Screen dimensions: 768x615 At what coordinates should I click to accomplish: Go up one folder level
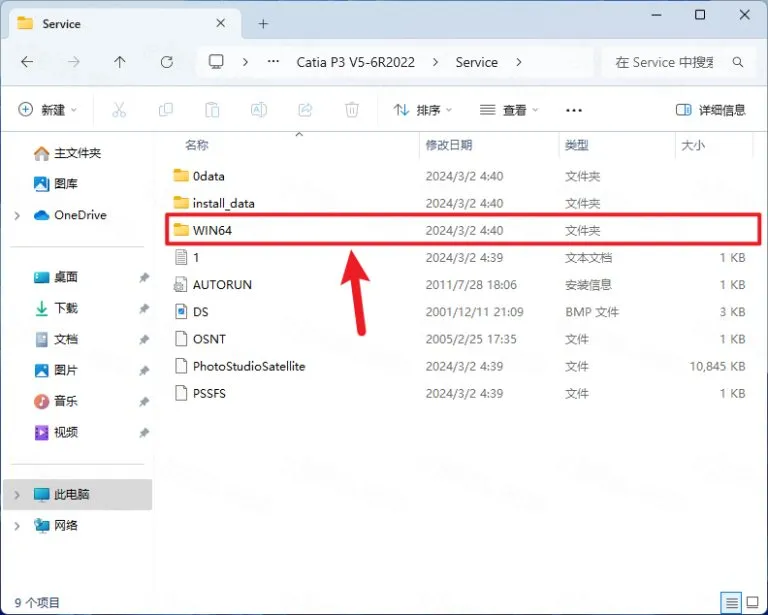click(120, 62)
